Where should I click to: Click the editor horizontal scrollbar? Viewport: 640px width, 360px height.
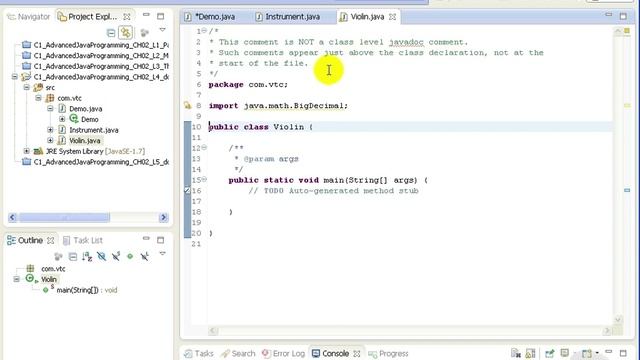pyautogui.click(x=410, y=331)
